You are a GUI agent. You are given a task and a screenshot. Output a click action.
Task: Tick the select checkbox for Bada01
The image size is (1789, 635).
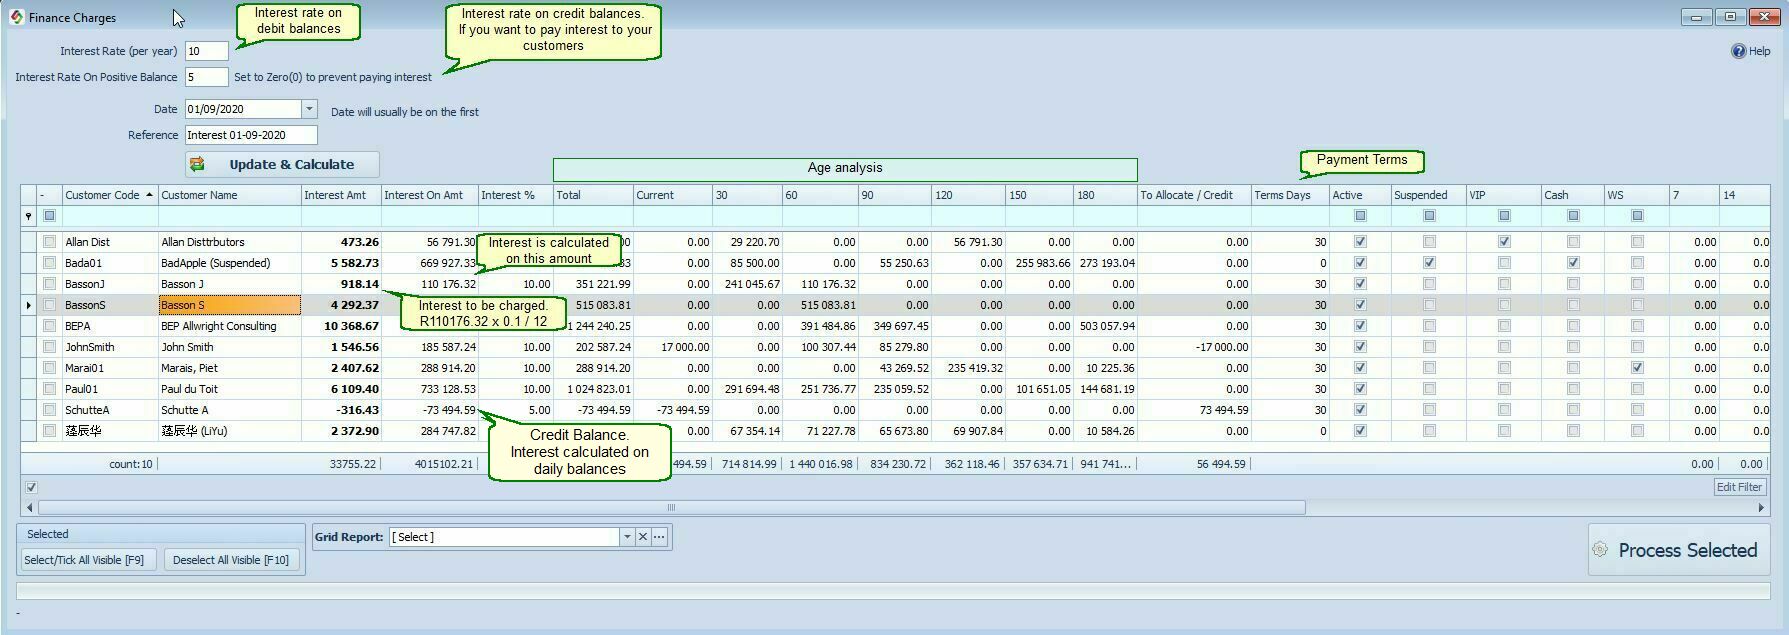point(49,263)
